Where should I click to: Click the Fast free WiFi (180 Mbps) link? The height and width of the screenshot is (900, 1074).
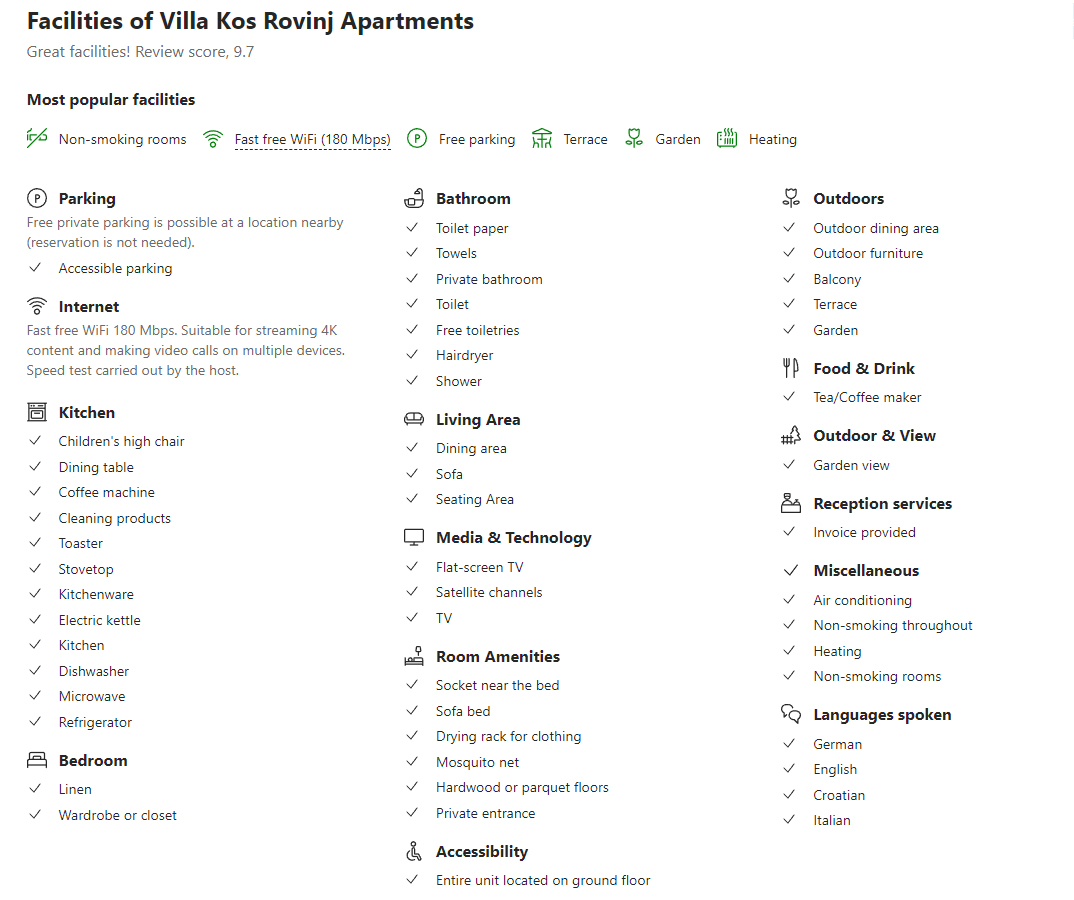(x=312, y=139)
